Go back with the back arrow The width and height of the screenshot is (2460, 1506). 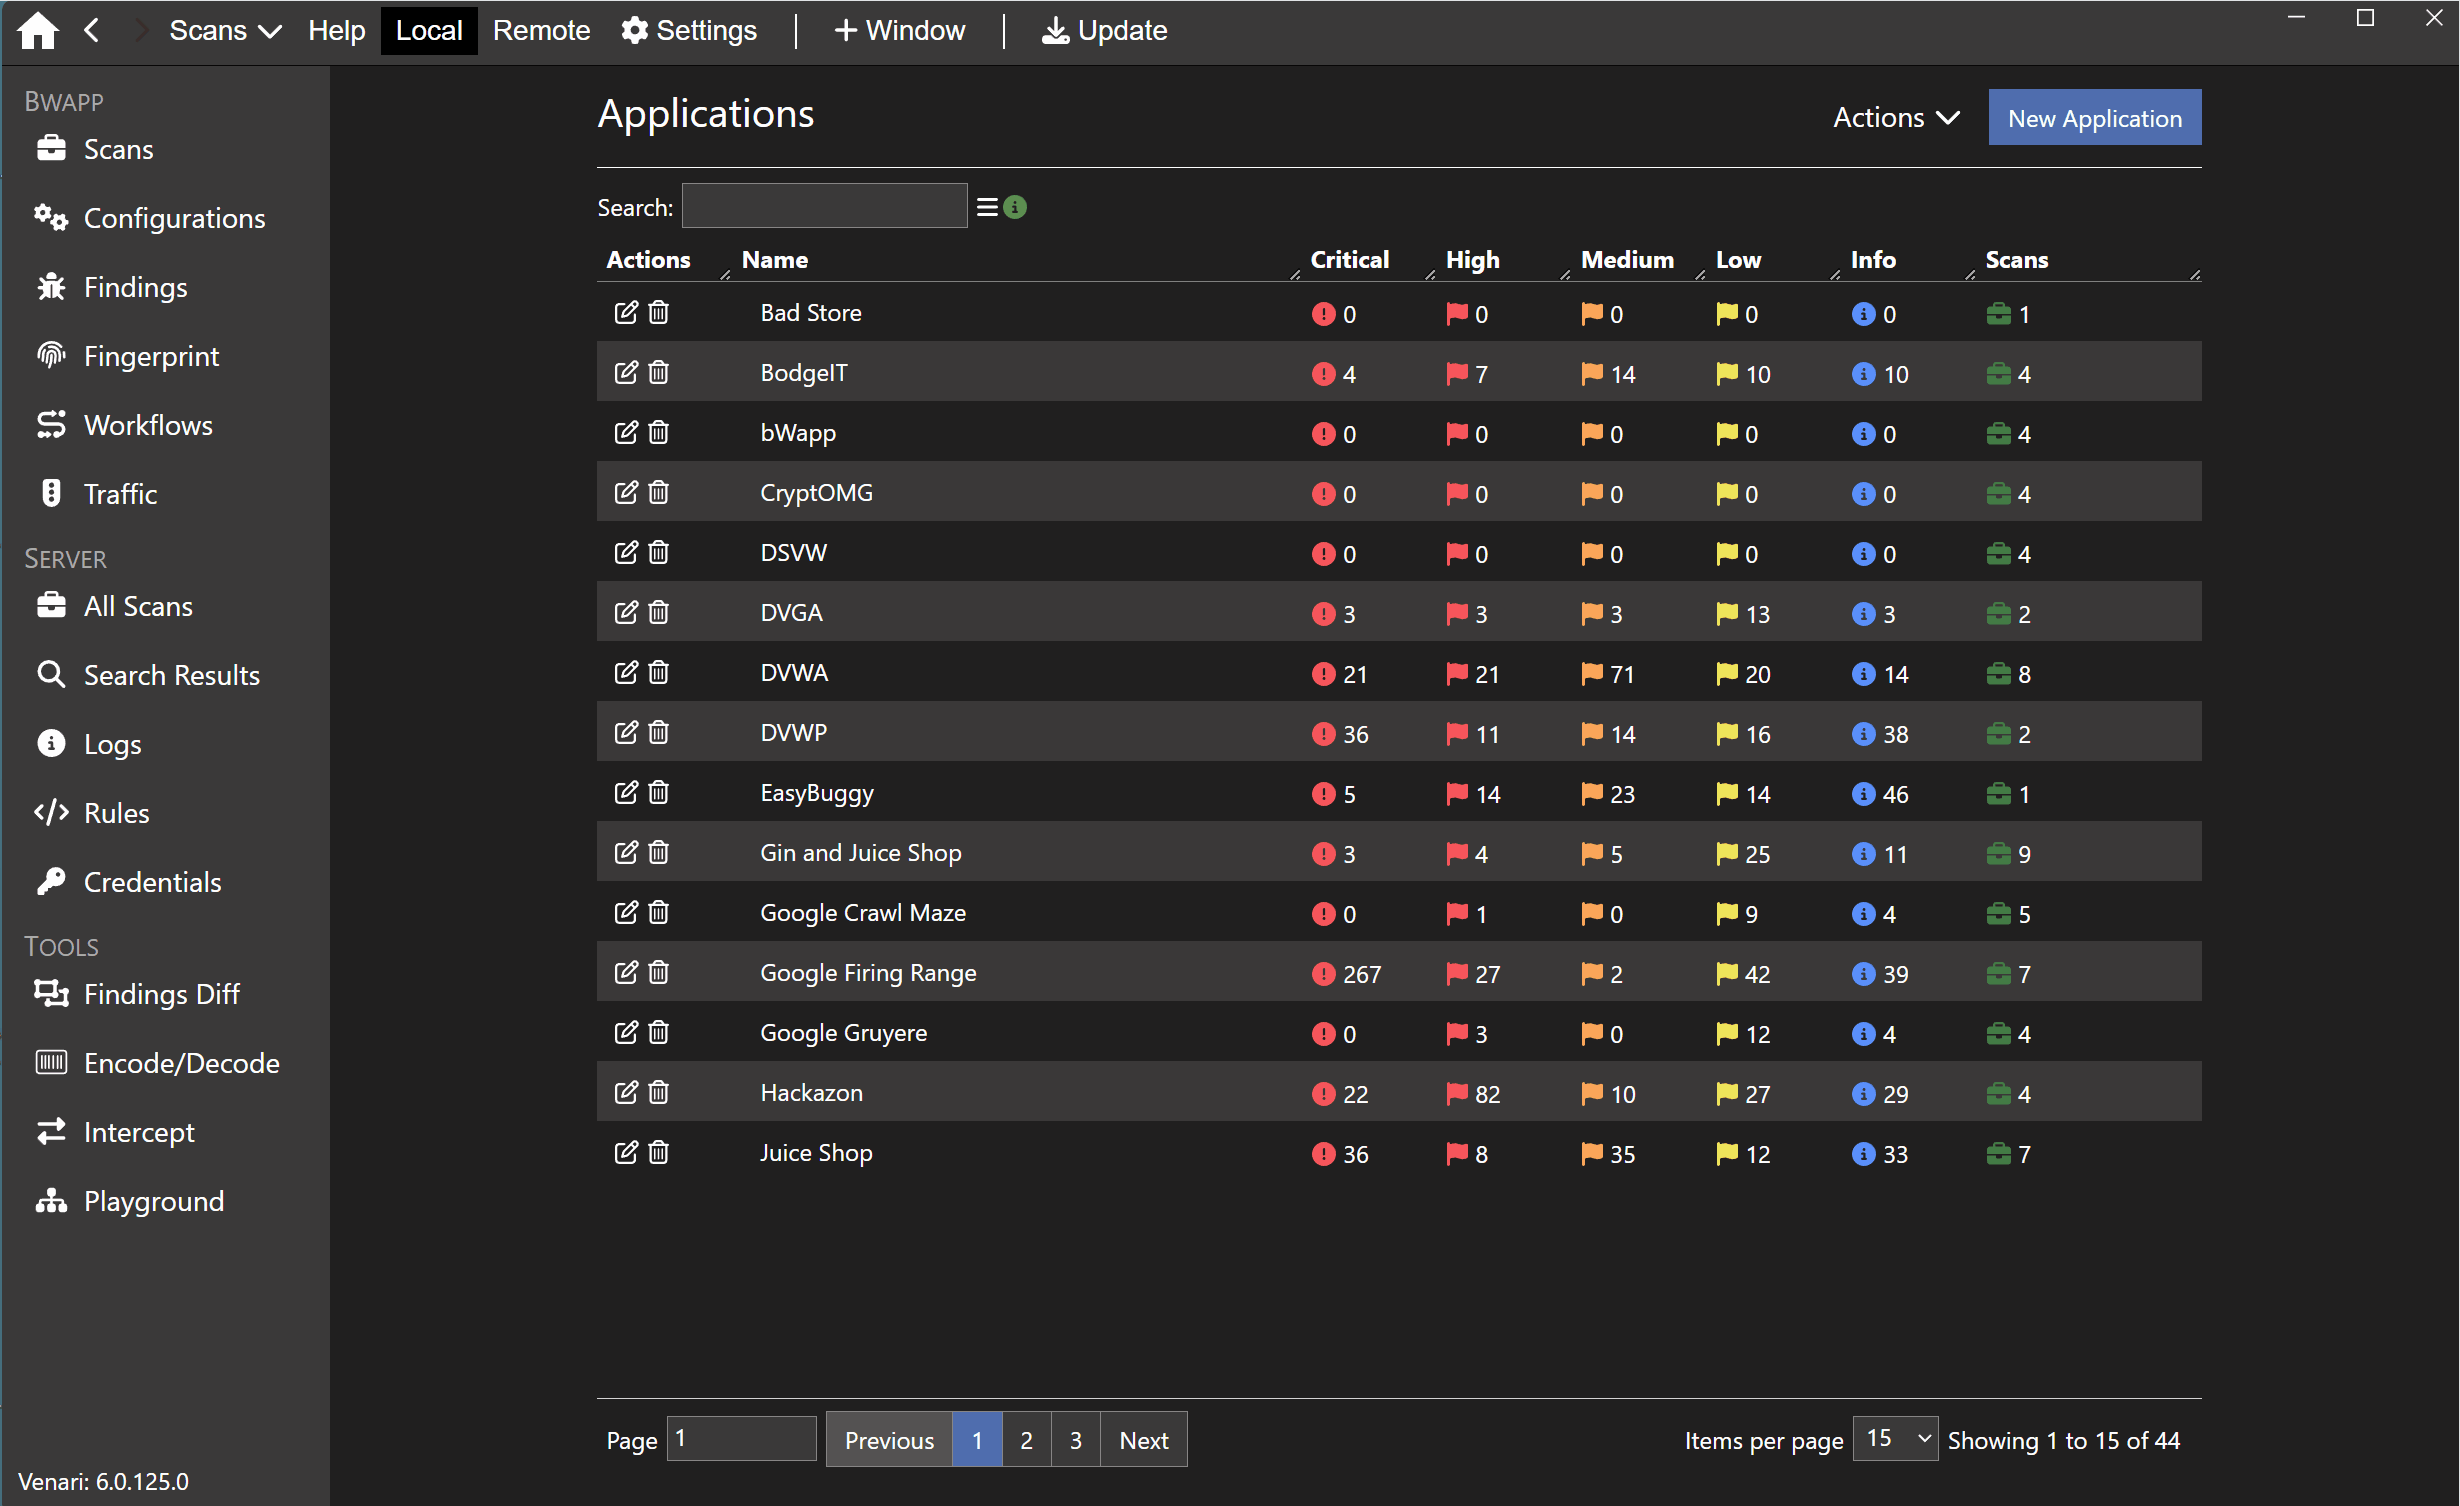[91, 30]
